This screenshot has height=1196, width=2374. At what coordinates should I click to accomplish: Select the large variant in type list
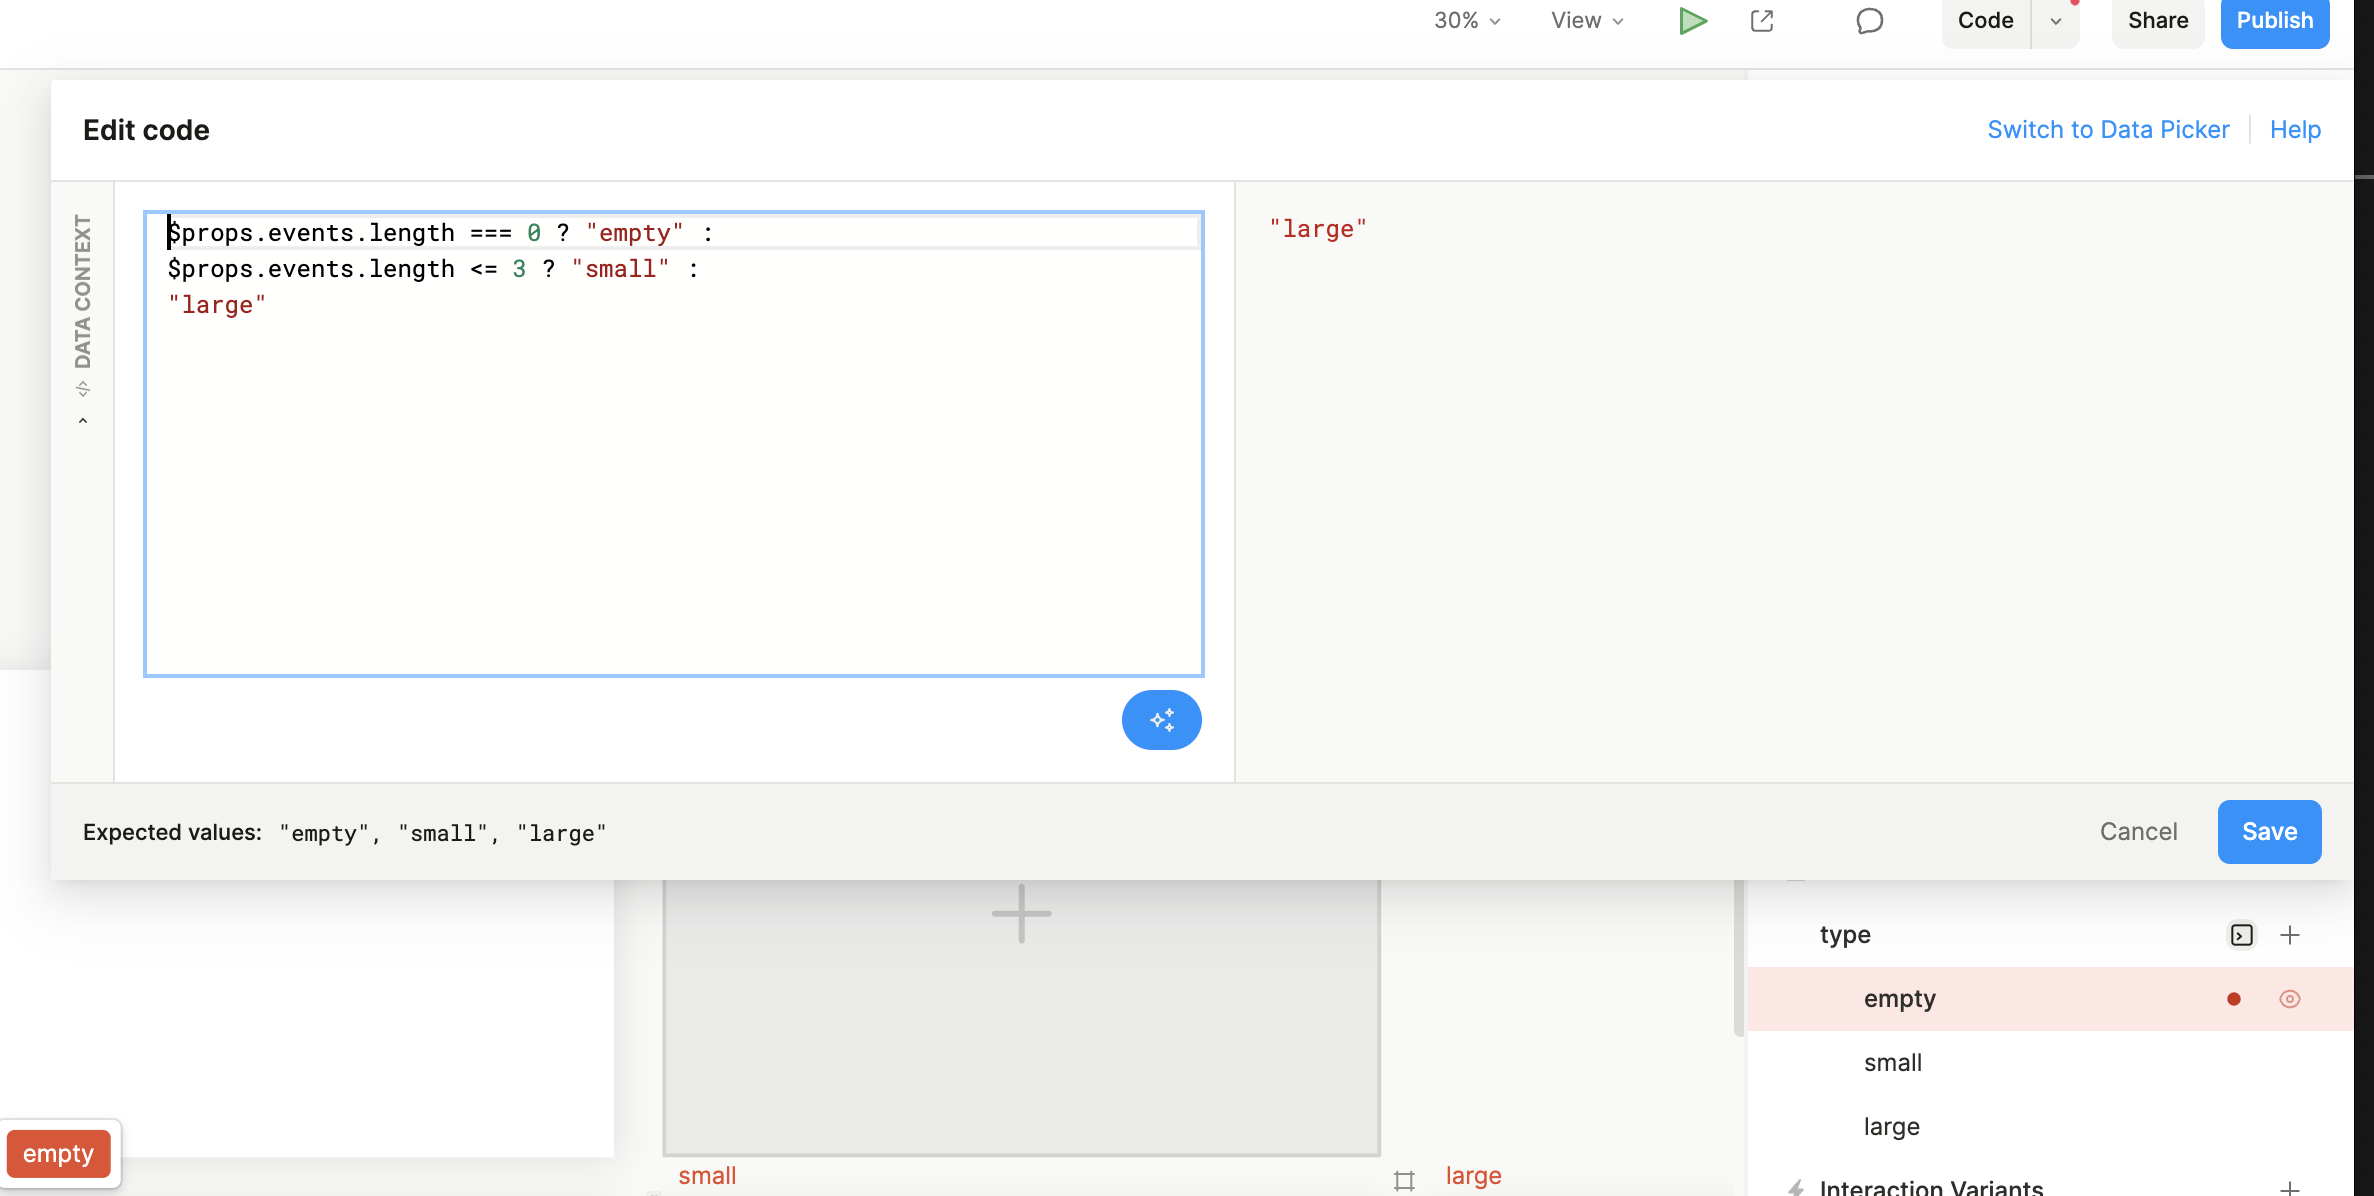tap(1892, 1127)
